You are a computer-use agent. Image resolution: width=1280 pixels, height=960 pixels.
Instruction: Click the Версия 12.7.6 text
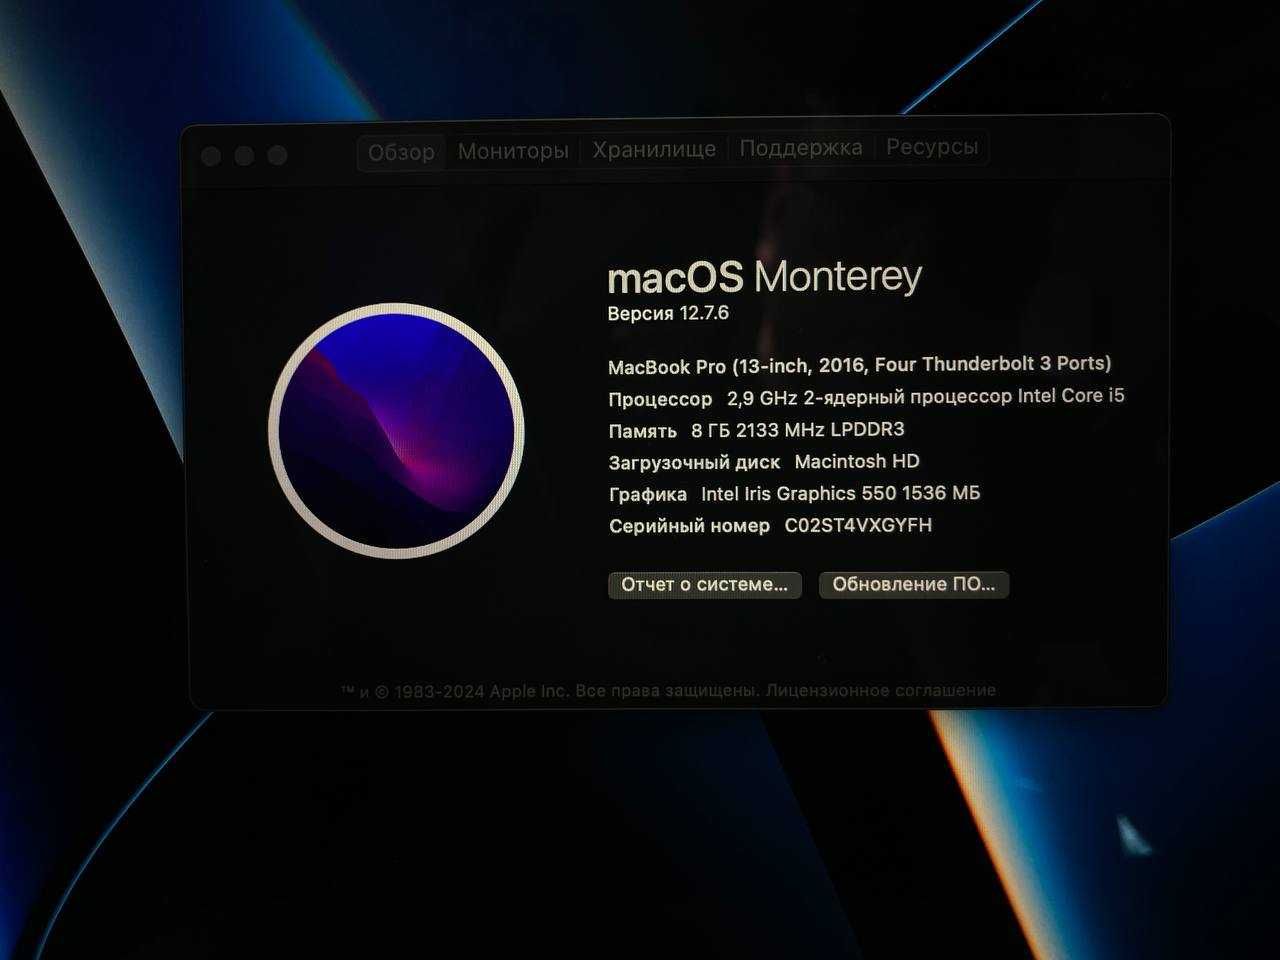point(668,313)
